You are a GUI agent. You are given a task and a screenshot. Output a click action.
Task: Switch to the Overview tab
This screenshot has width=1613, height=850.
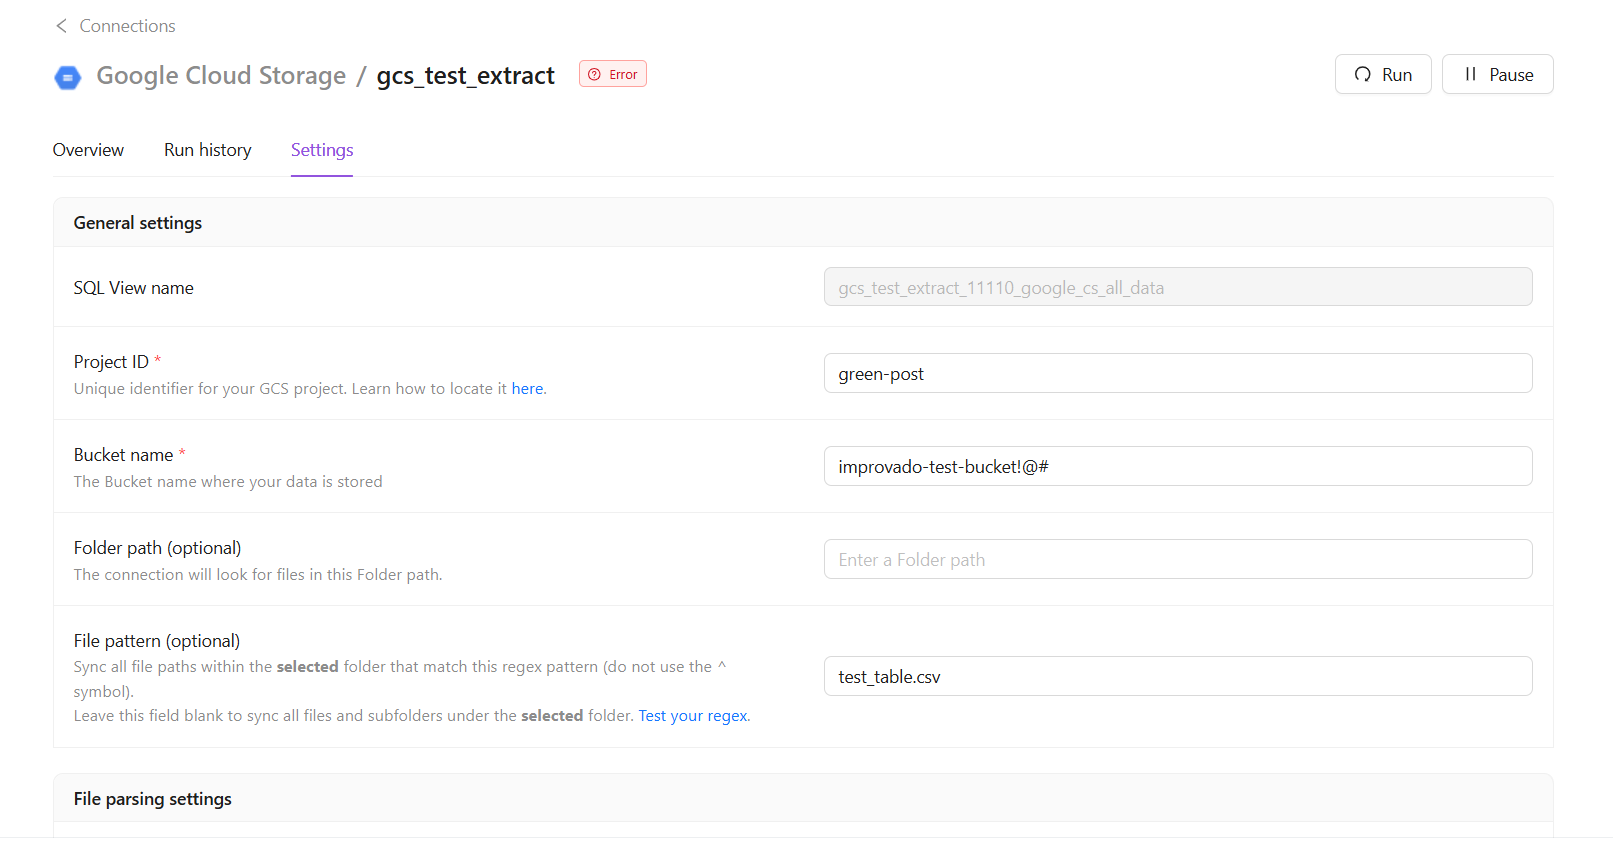tap(88, 150)
